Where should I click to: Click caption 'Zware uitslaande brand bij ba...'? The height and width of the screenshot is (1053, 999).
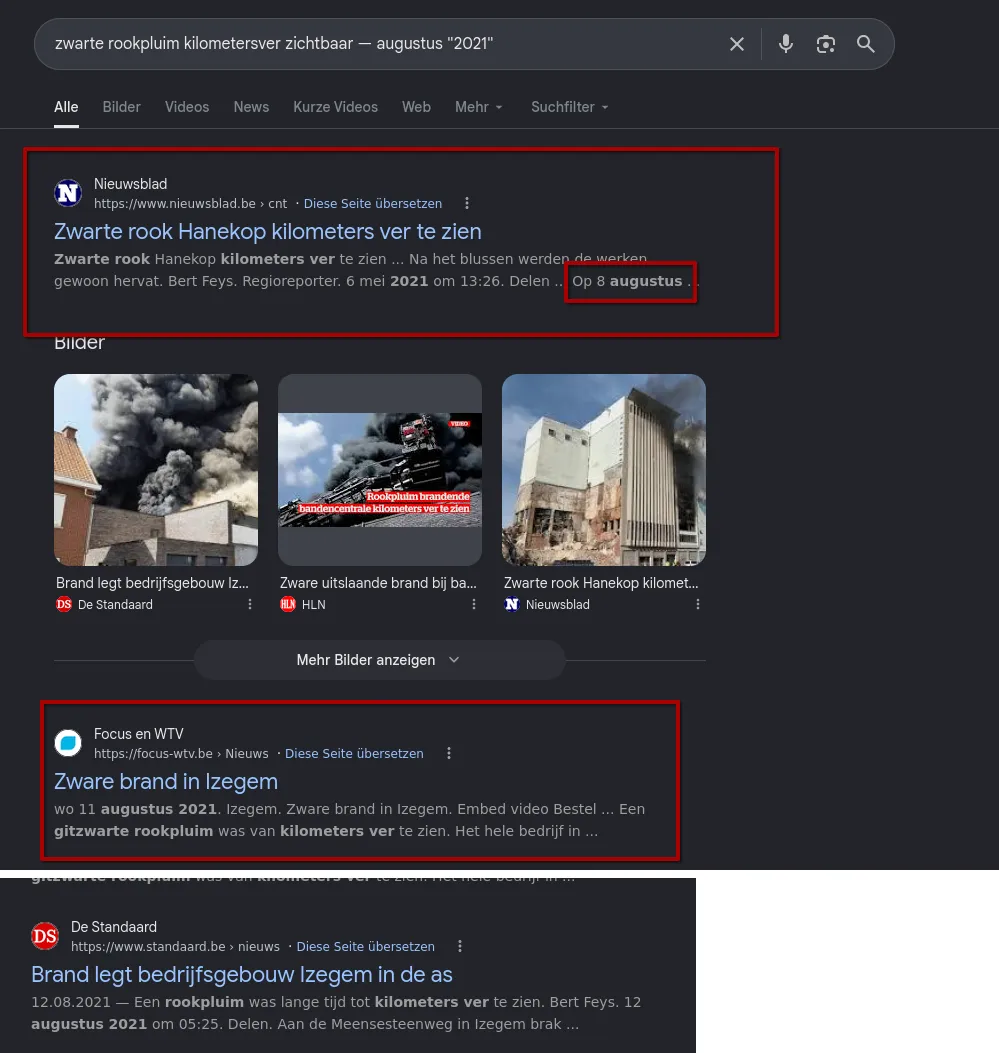tap(378, 583)
